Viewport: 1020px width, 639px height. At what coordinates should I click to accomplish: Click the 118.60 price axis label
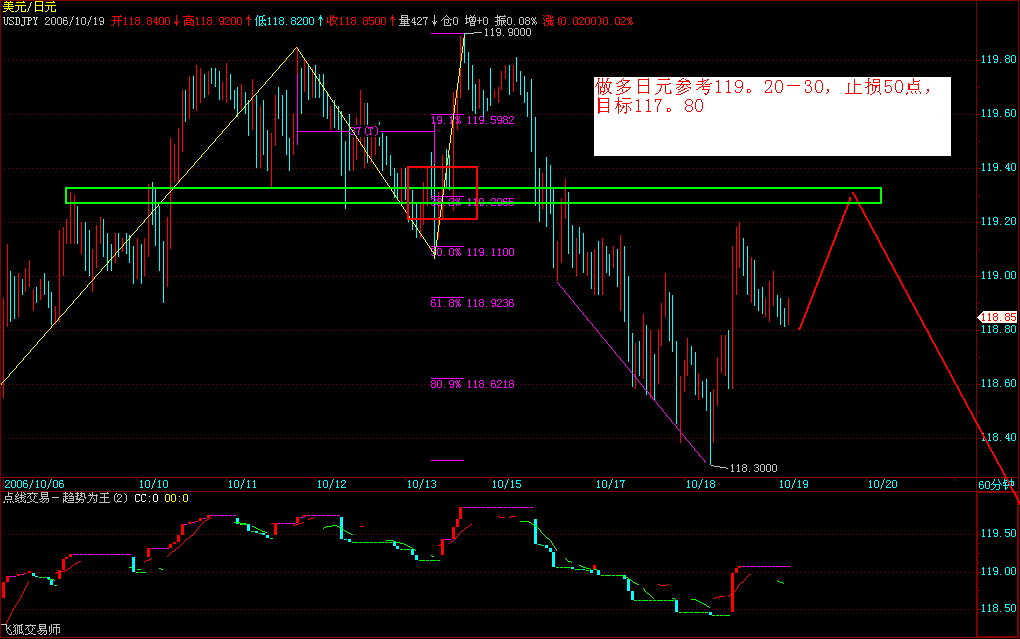[999, 383]
